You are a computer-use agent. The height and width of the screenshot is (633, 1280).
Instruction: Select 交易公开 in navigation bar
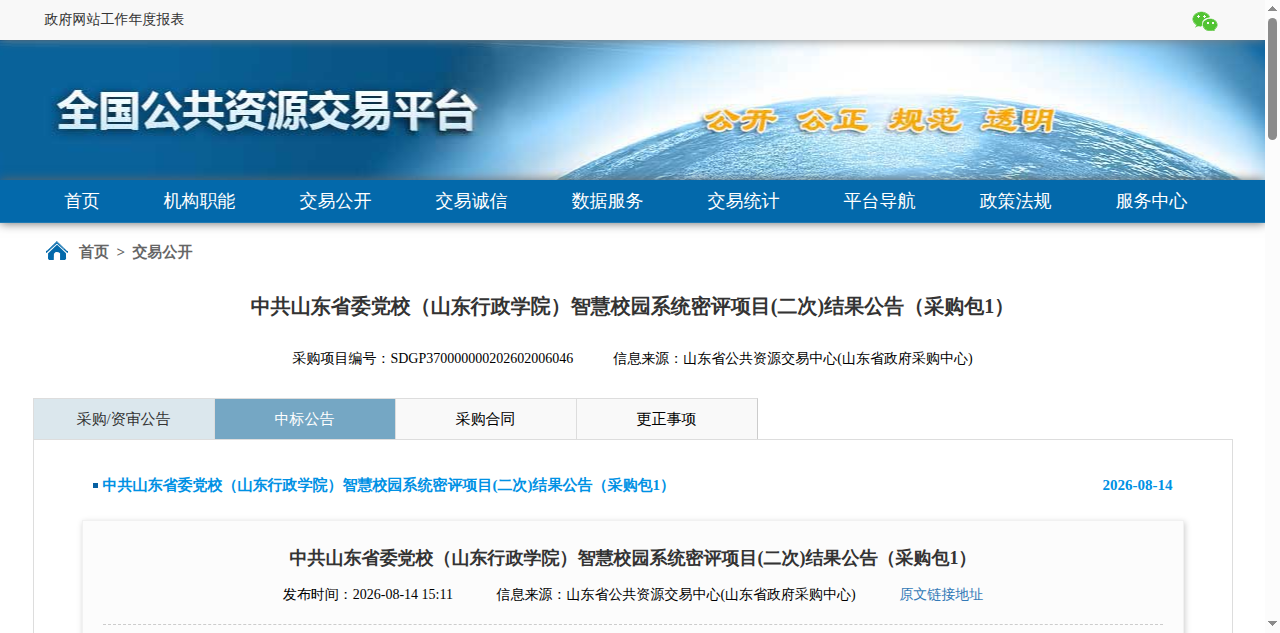336,201
